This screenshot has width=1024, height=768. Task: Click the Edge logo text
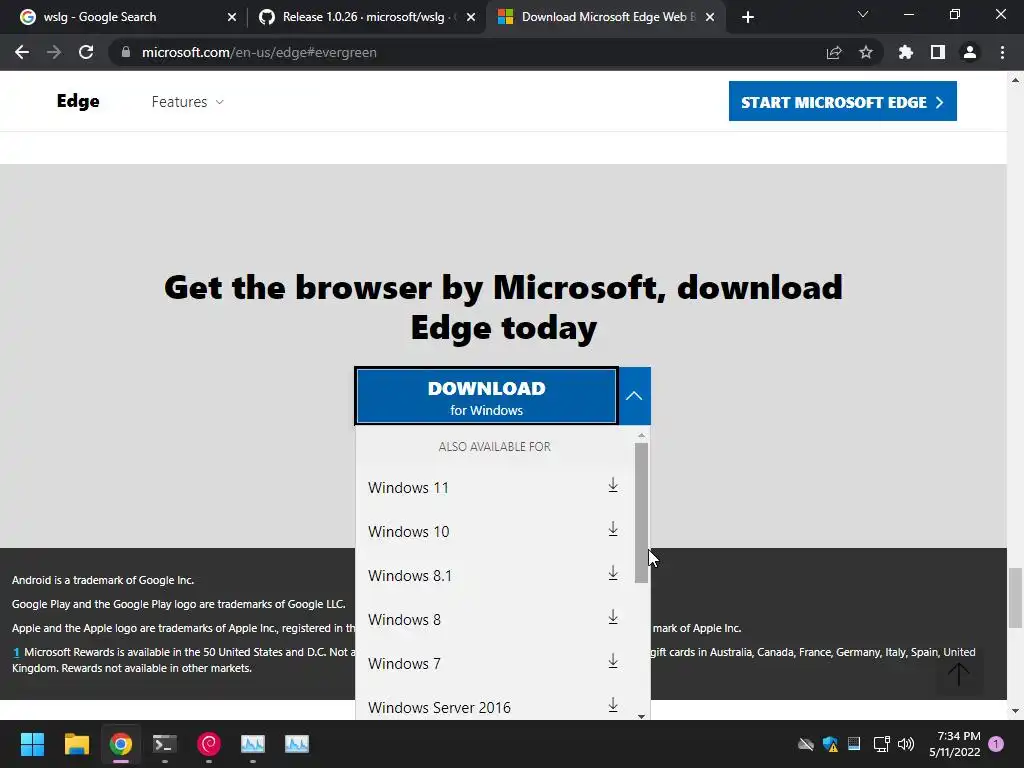pyautogui.click(x=78, y=101)
